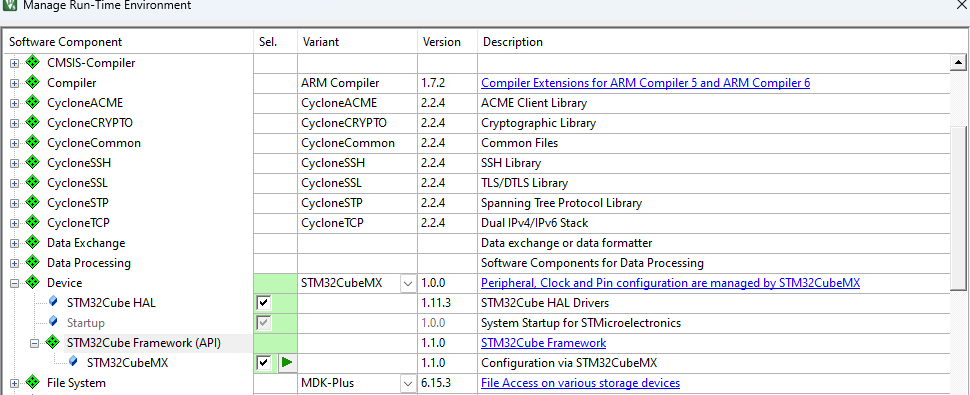Click the CycloneCommon green diamond icon
Image resolution: width=970 pixels, height=395 pixels.
click(33, 143)
